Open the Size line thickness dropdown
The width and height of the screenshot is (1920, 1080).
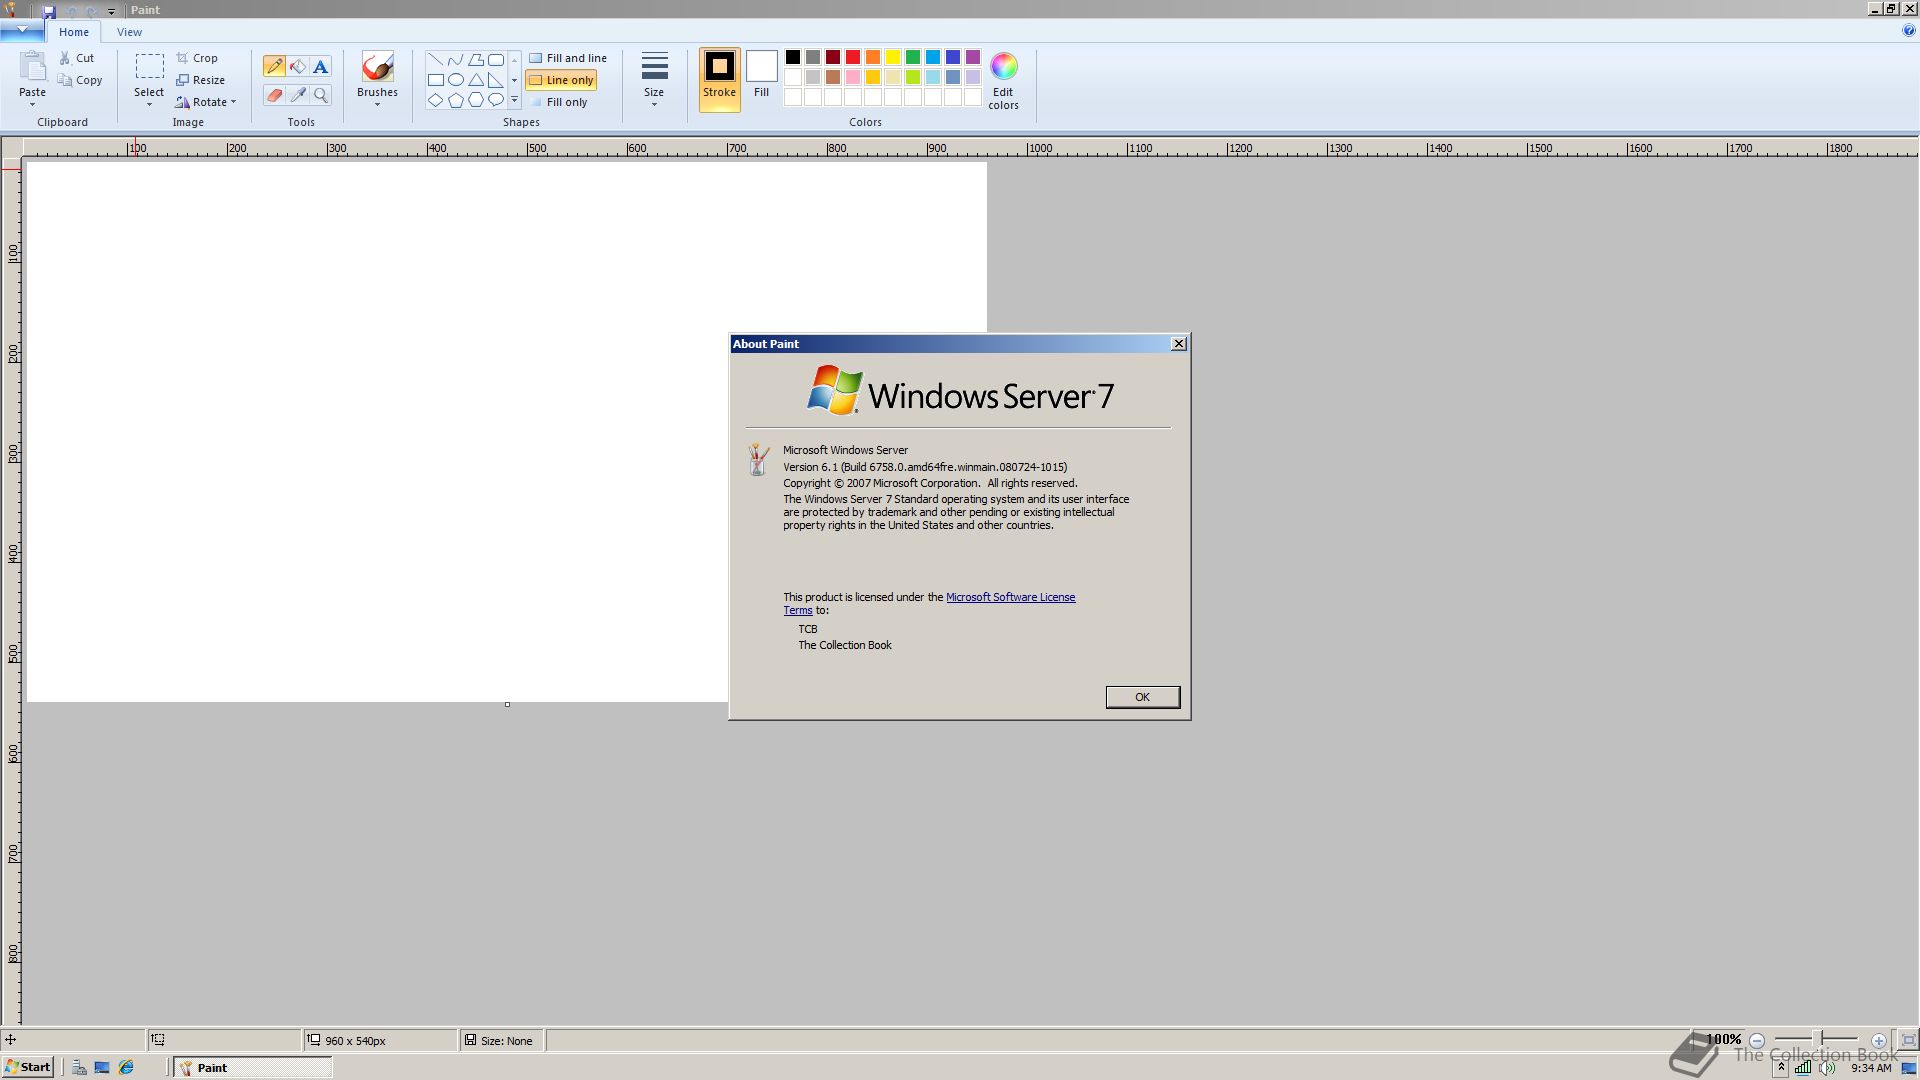[x=654, y=79]
